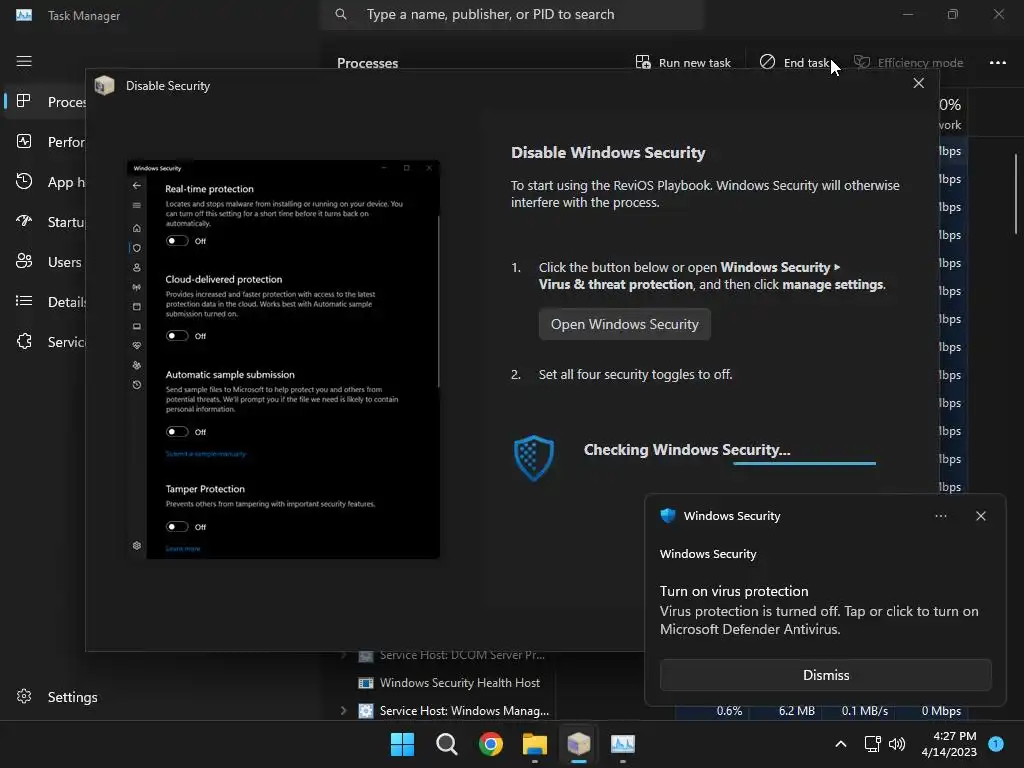Open the Services tab
Viewport: 1024px width, 768px height.
coord(46,342)
